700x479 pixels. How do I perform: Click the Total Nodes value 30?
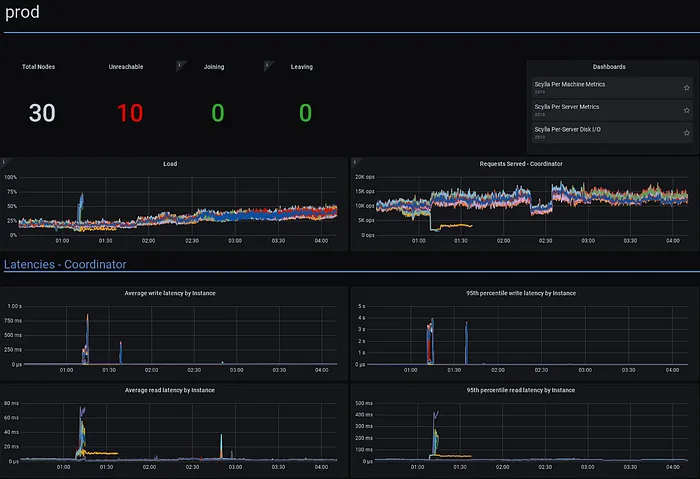[x=42, y=113]
